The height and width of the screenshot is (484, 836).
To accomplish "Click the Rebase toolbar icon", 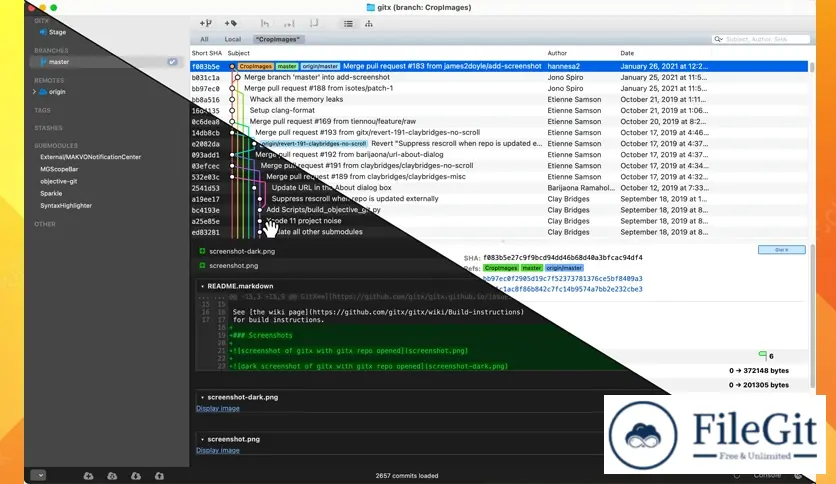I will click(x=314, y=23).
